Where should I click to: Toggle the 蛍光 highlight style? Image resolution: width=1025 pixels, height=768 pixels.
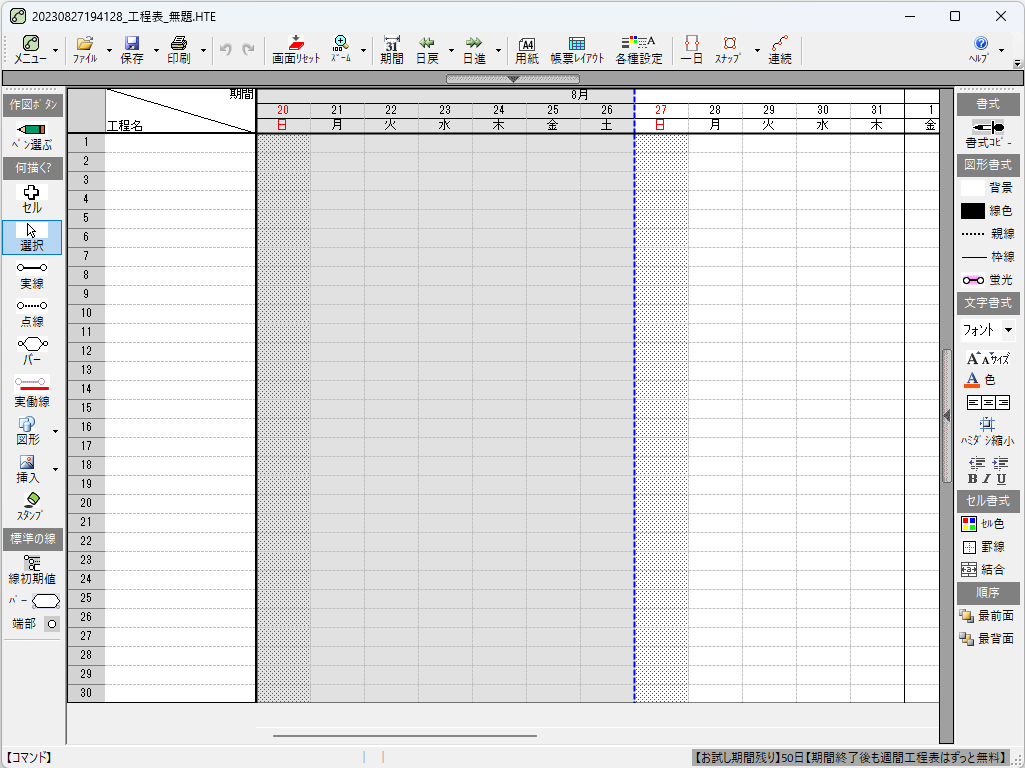click(x=988, y=280)
